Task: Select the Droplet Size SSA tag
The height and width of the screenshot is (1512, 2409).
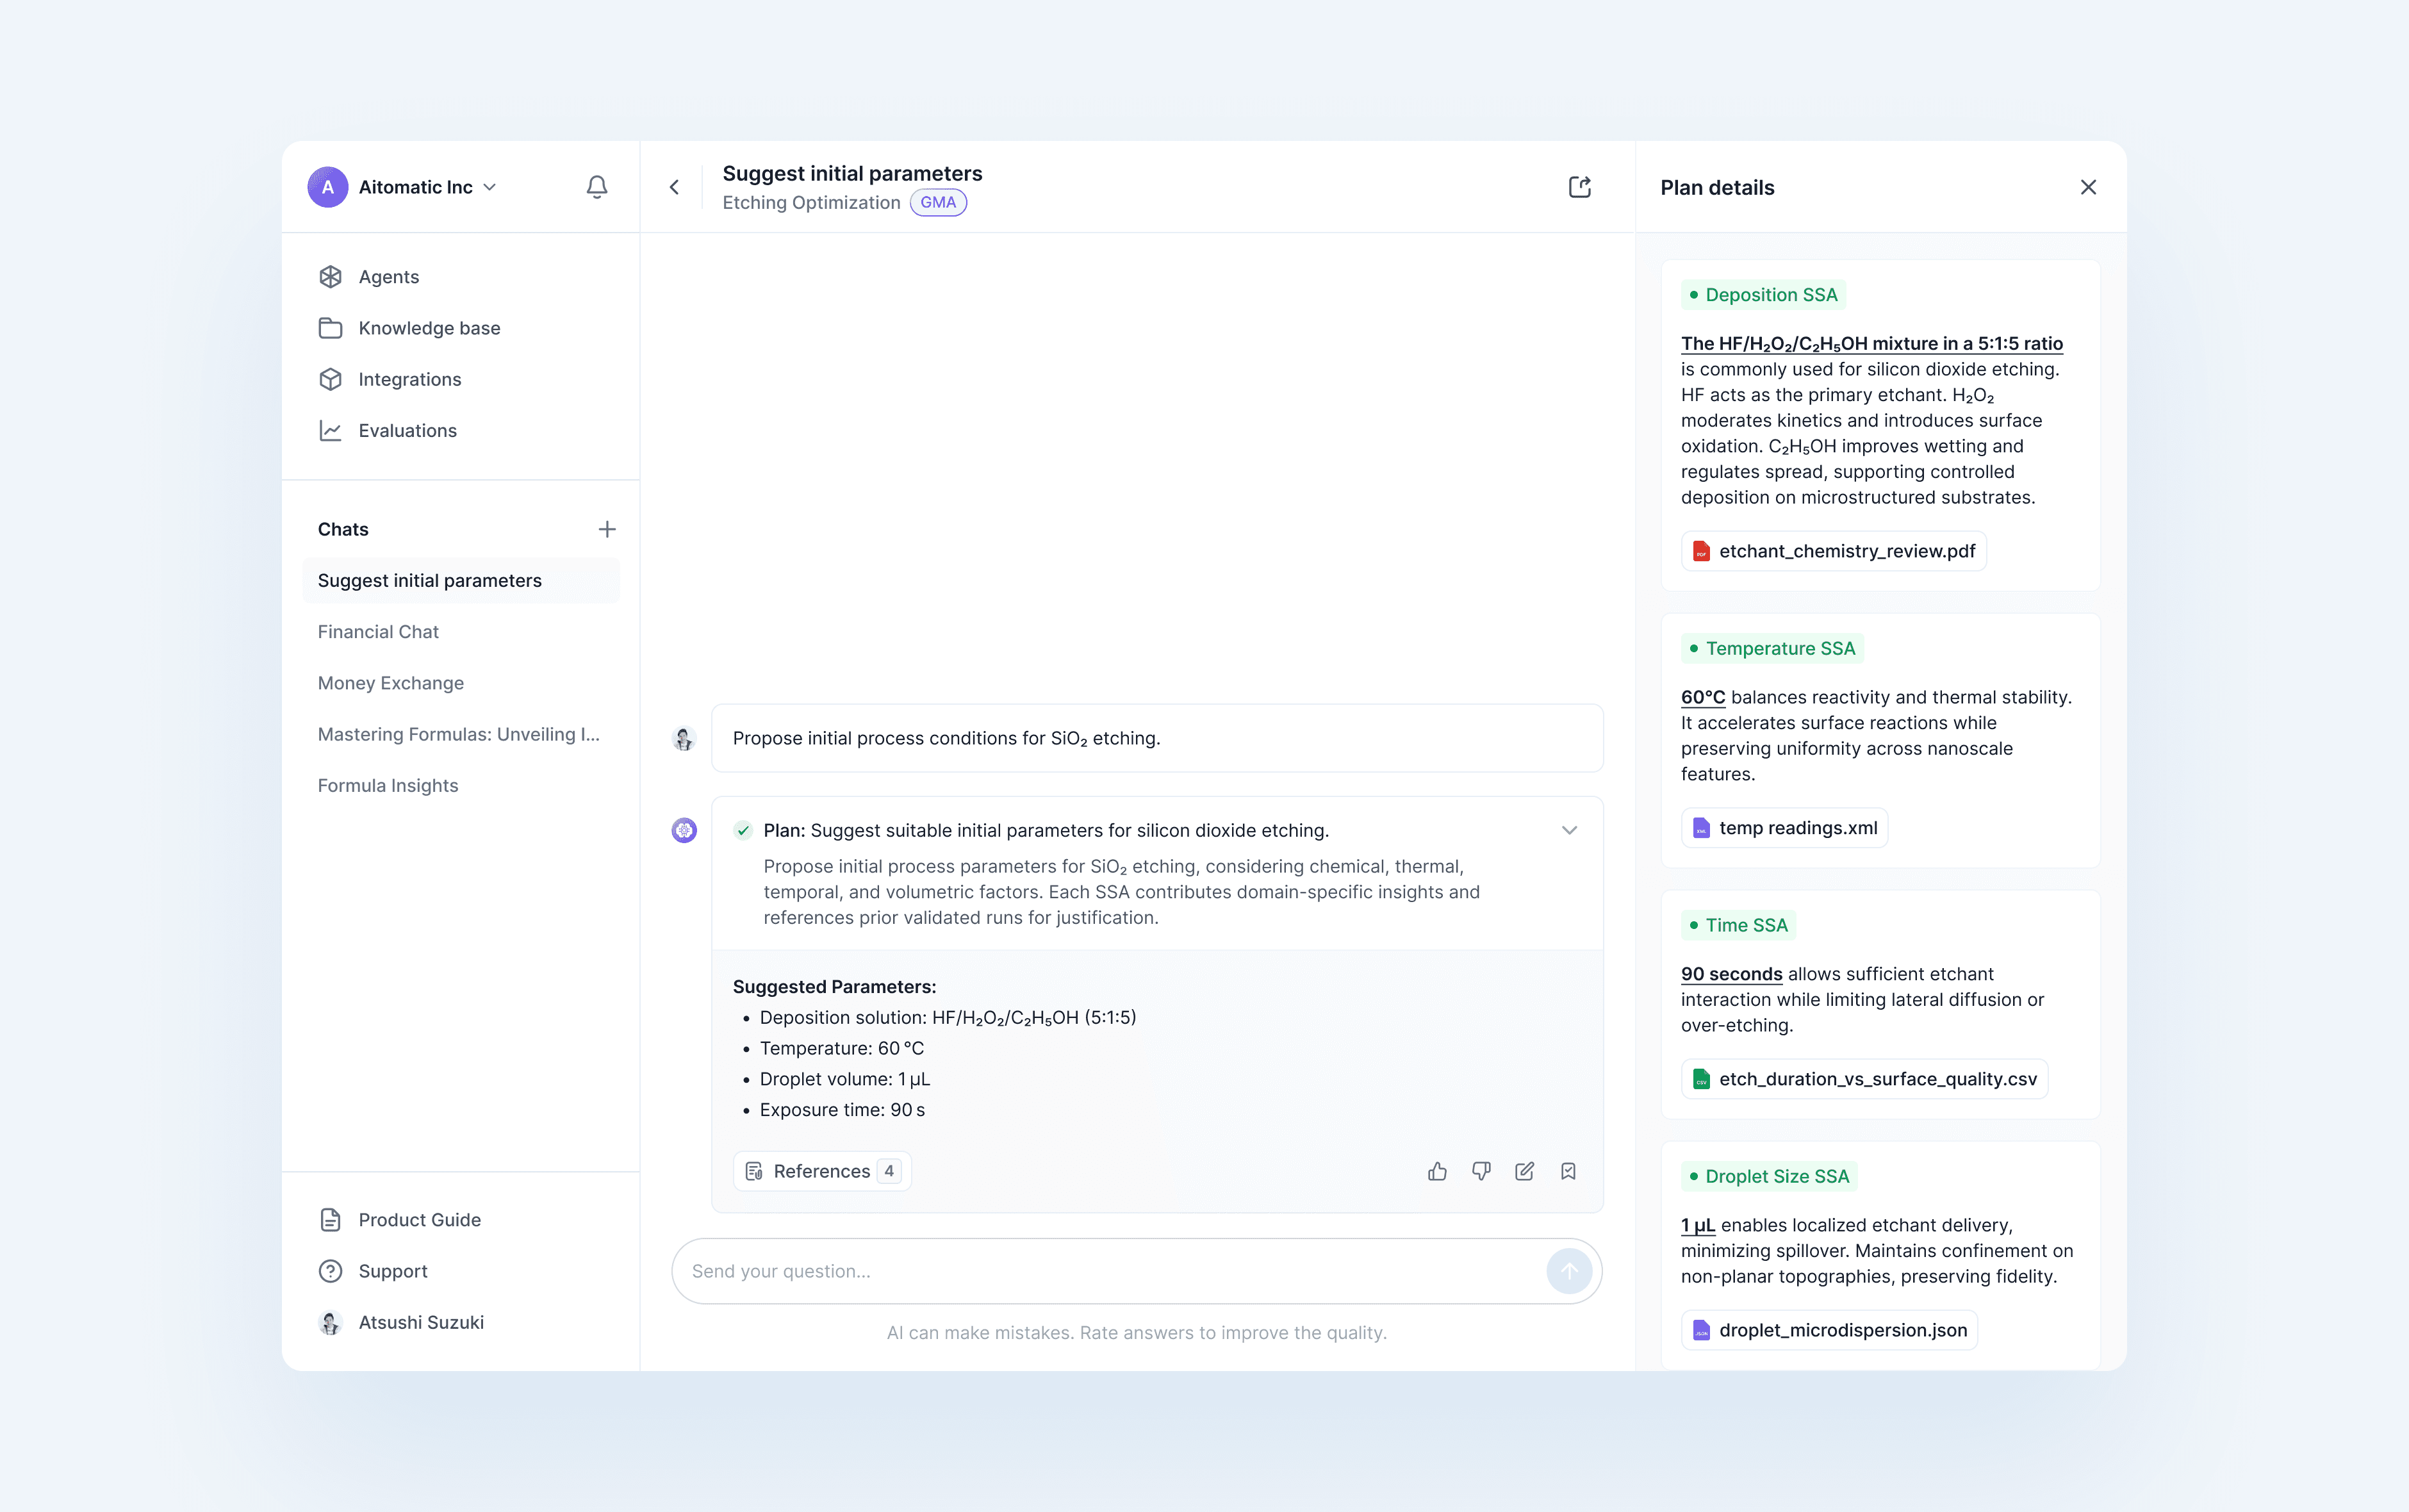Action: [x=1769, y=1177]
